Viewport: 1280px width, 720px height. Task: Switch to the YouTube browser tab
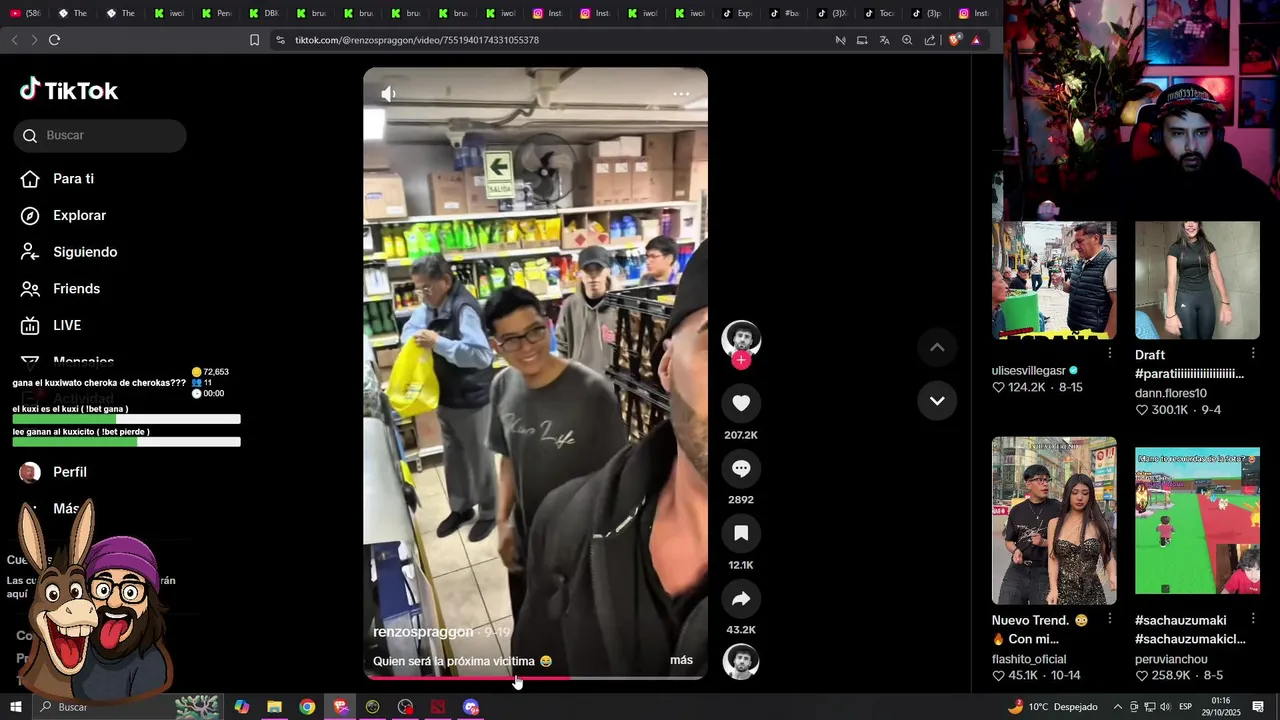click(x=26, y=13)
